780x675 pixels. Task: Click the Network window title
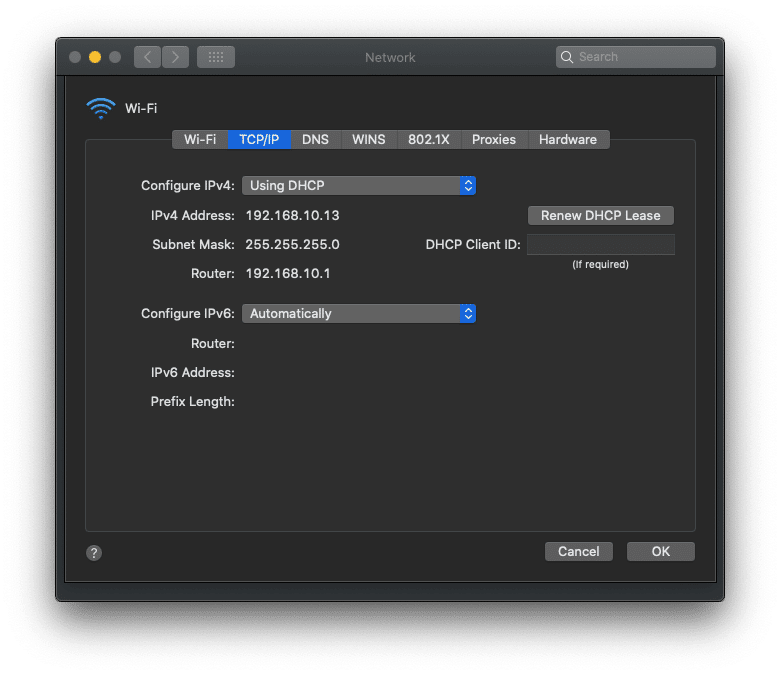pyautogui.click(x=390, y=57)
